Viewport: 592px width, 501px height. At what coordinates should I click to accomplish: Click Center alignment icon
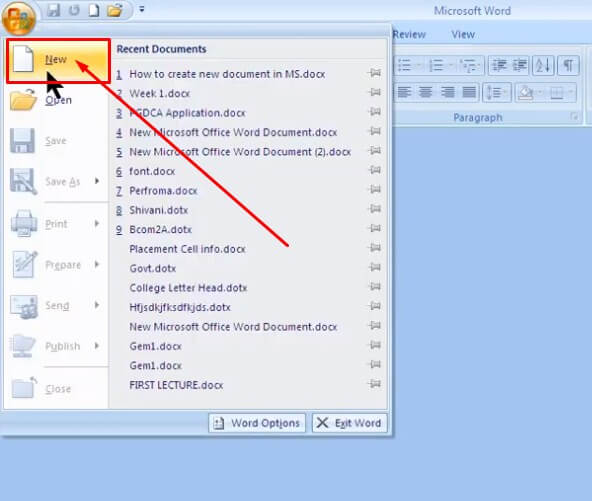(426, 92)
